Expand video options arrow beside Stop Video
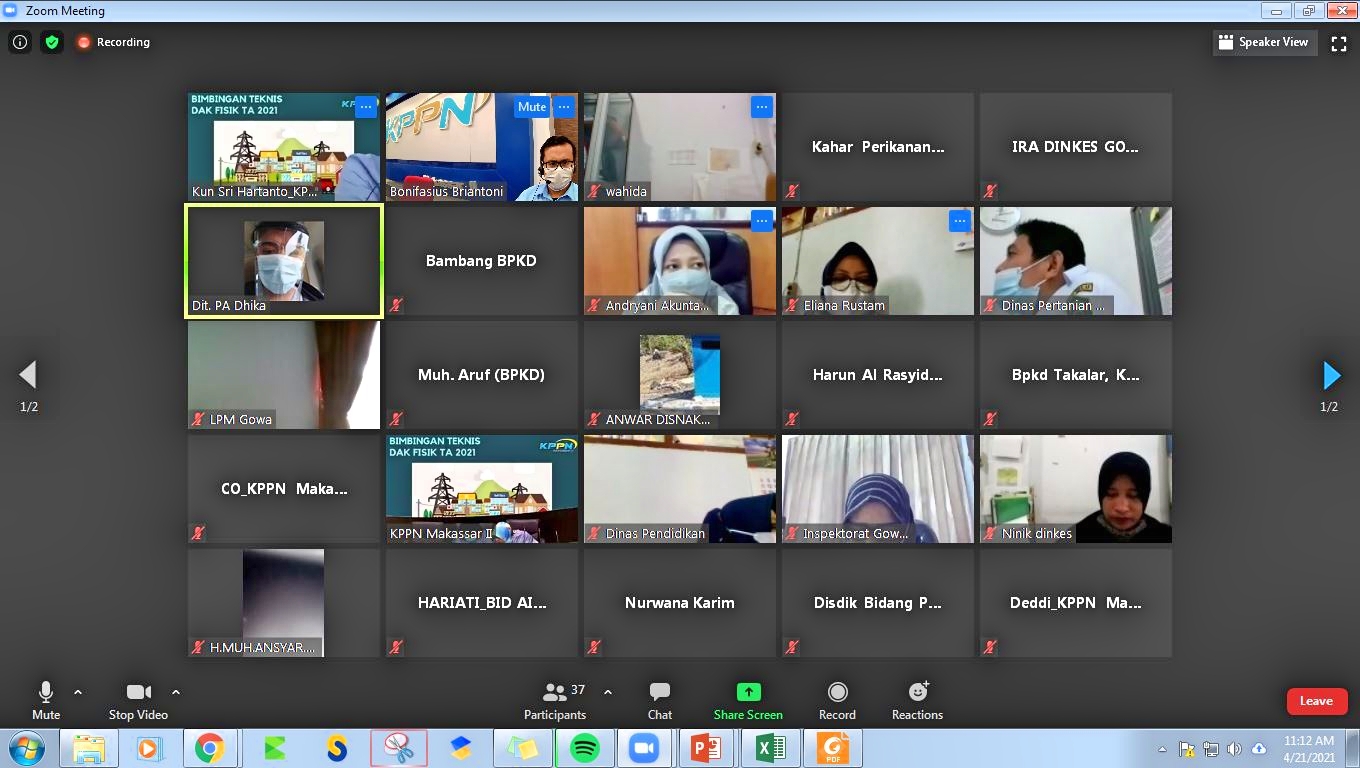The height and width of the screenshot is (768, 1360). click(176, 692)
